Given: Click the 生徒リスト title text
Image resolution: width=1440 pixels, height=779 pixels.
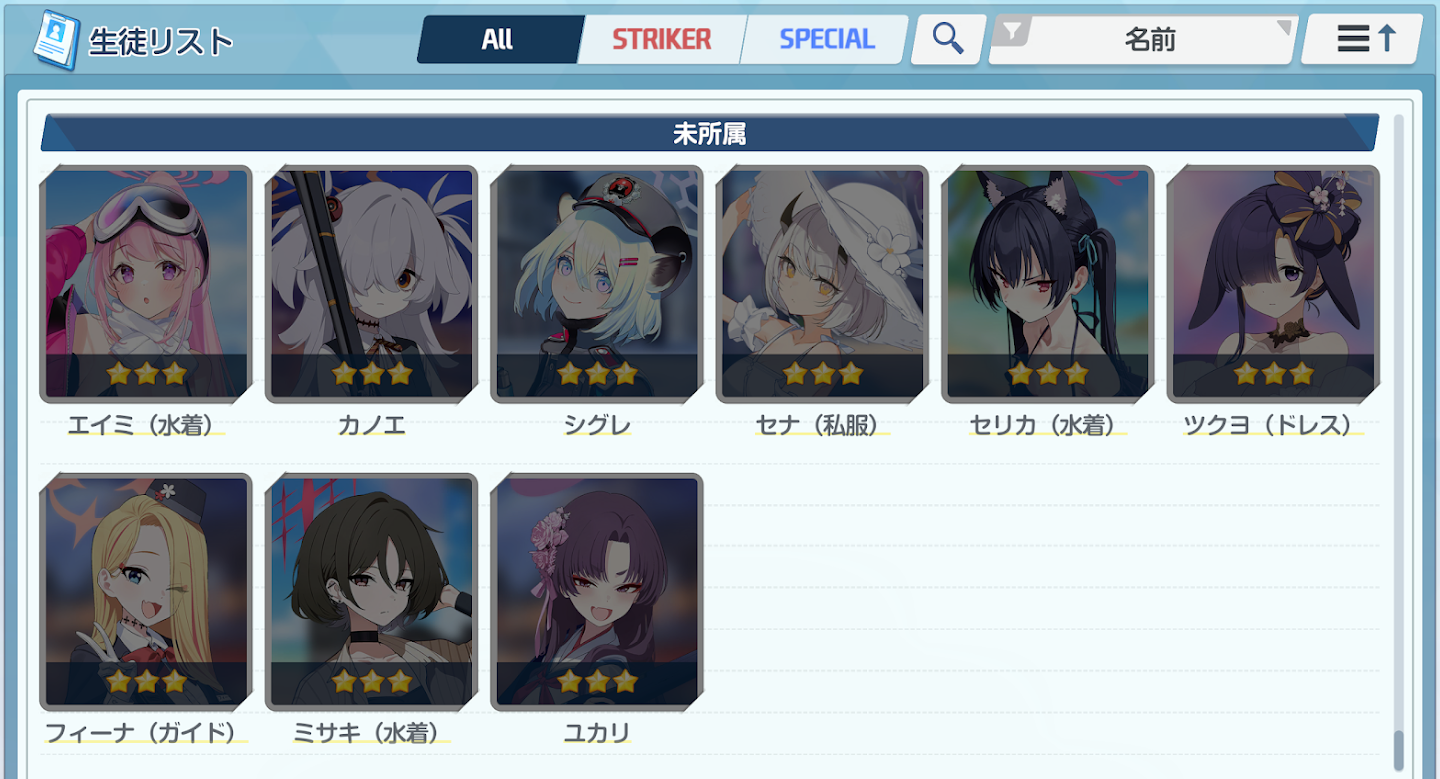Looking at the screenshot, I should pos(161,42).
